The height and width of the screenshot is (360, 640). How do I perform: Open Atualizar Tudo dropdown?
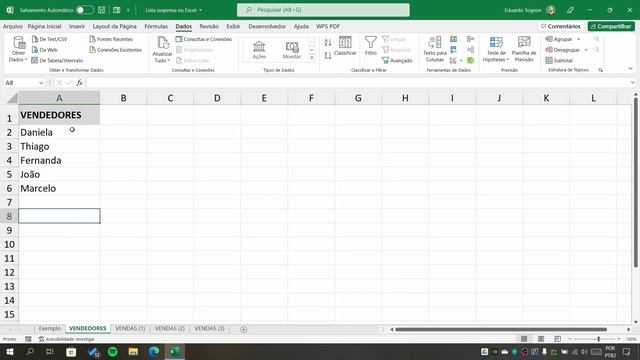(x=162, y=49)
